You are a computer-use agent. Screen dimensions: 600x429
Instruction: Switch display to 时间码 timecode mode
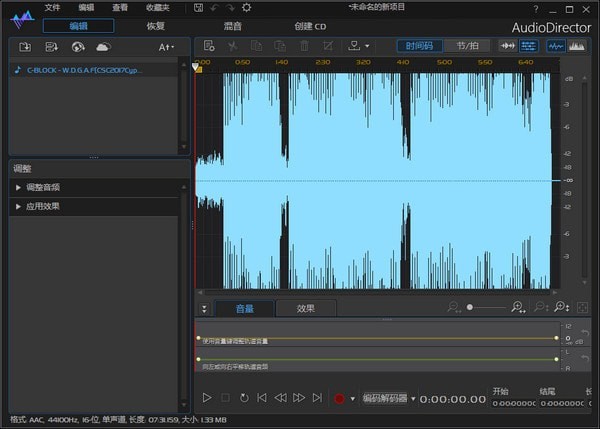coord(419,46)
